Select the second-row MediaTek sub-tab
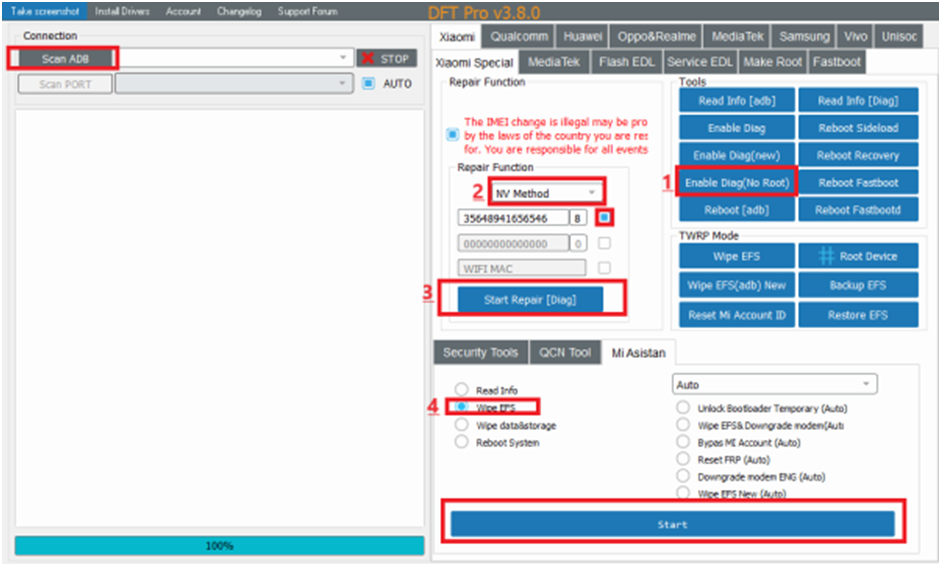Viewport: 941px width, 566px height. click(554, 62)
